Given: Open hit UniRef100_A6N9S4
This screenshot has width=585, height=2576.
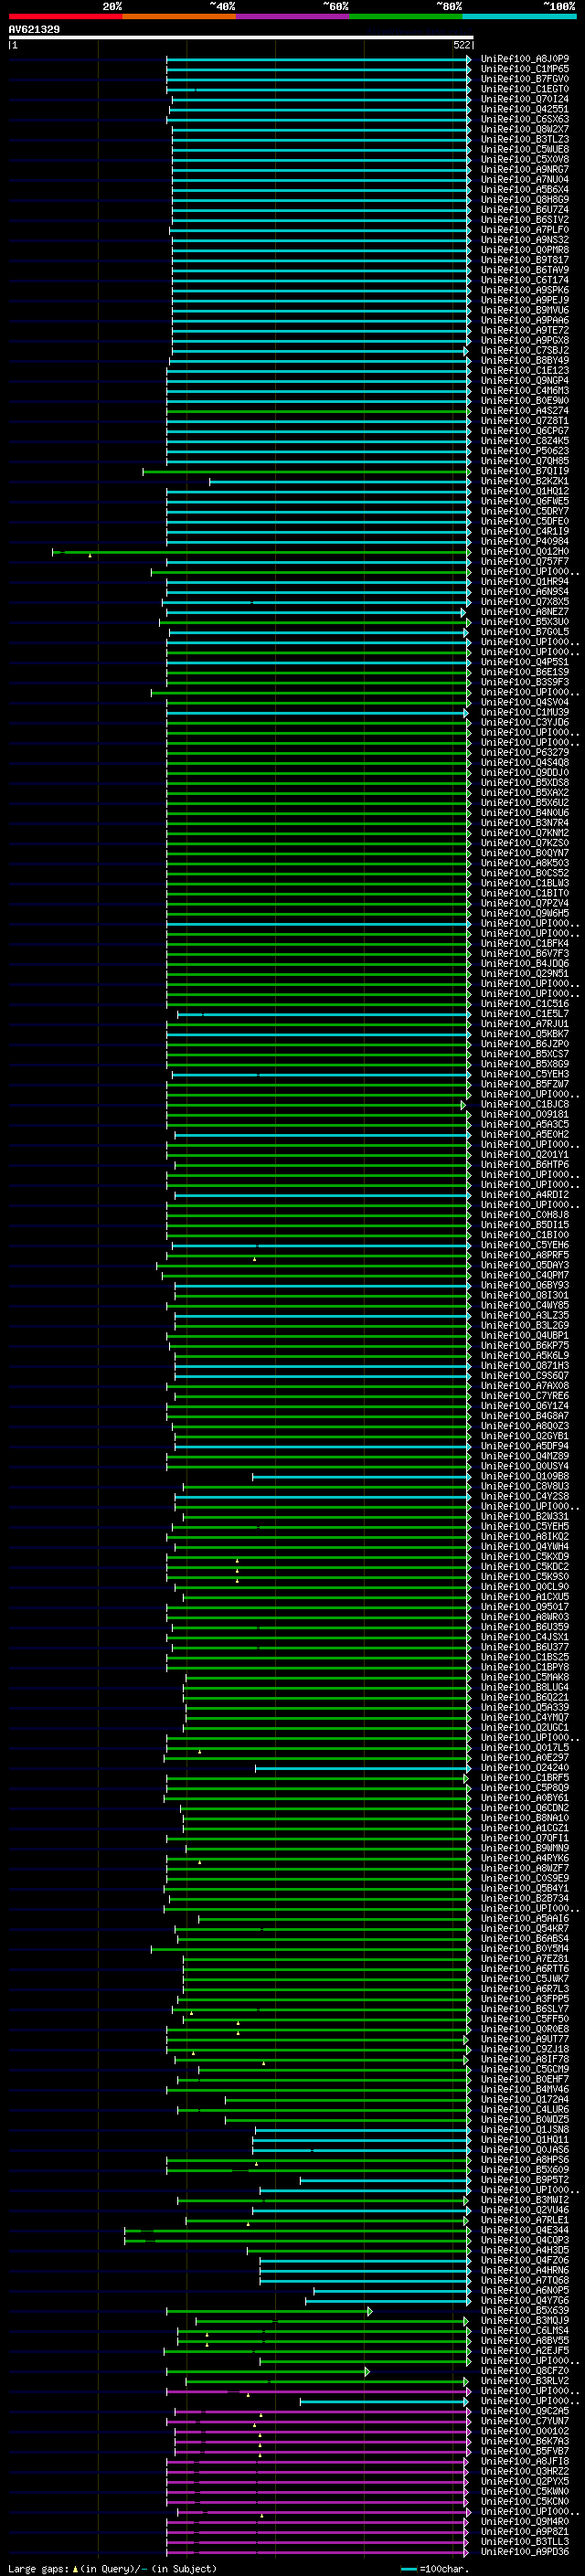Looking at the screenshot, I should coord(524,592).
